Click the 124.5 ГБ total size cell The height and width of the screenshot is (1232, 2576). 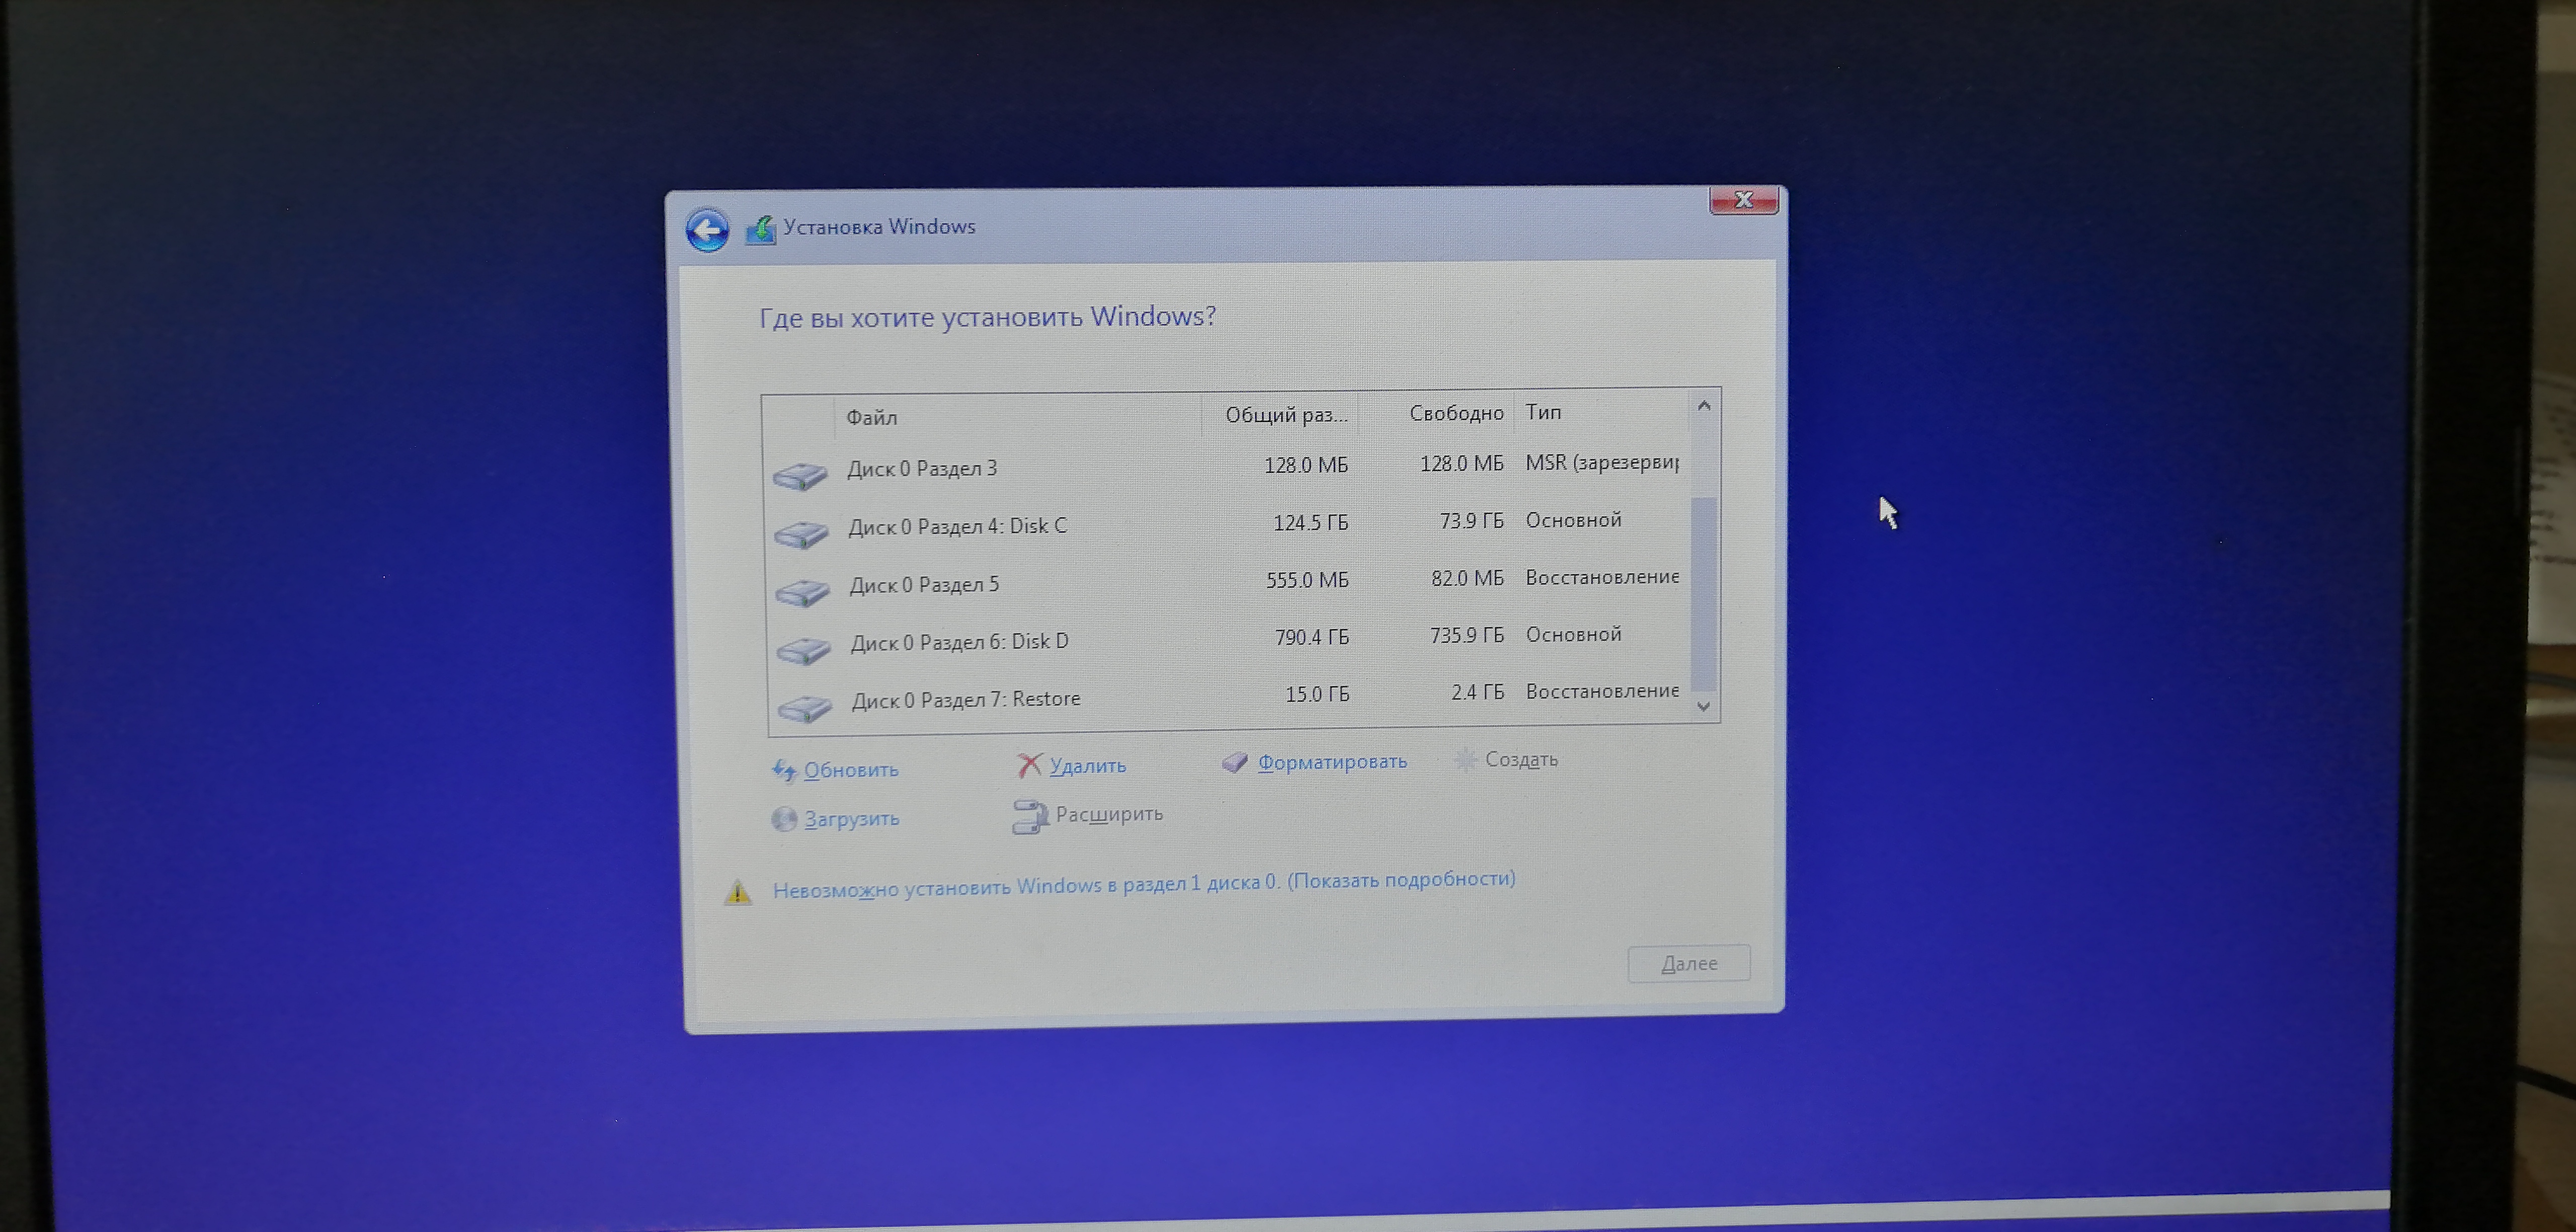[x=1310, y=523]
